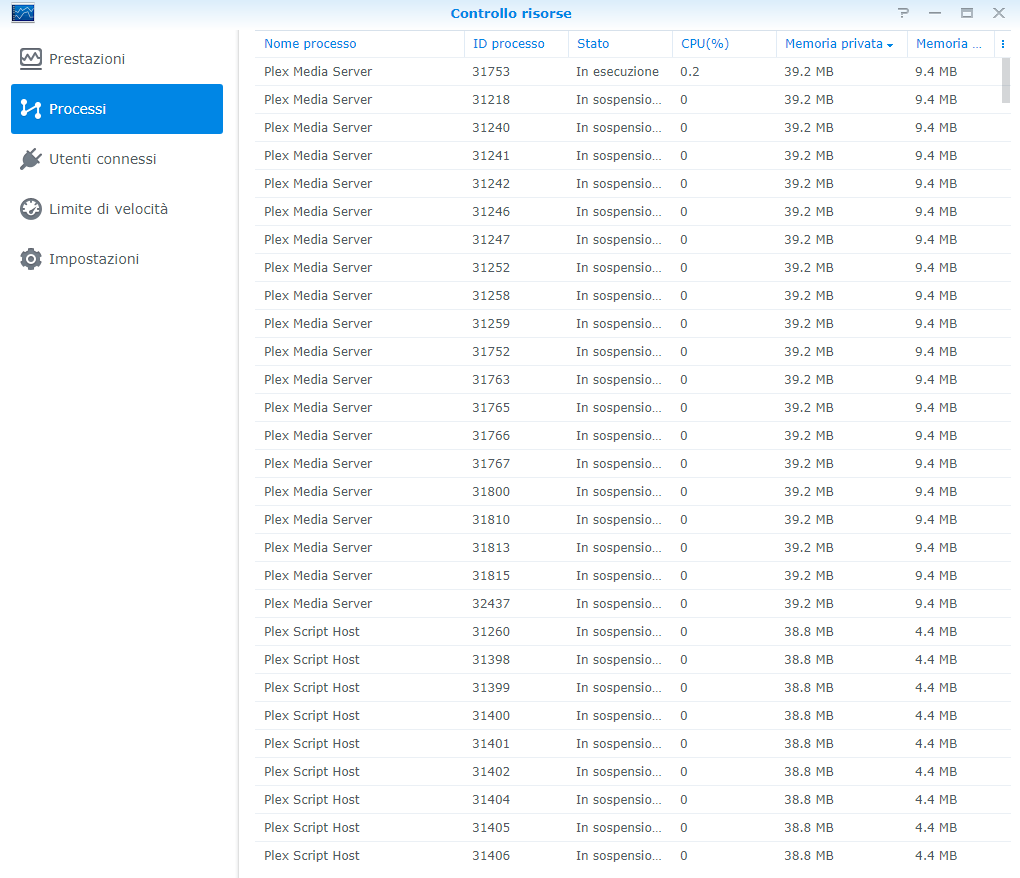The height and width of the screenshot is (878, 1020).
Task: Maximize the Controllo risorse window
Action: pos(967,13)
